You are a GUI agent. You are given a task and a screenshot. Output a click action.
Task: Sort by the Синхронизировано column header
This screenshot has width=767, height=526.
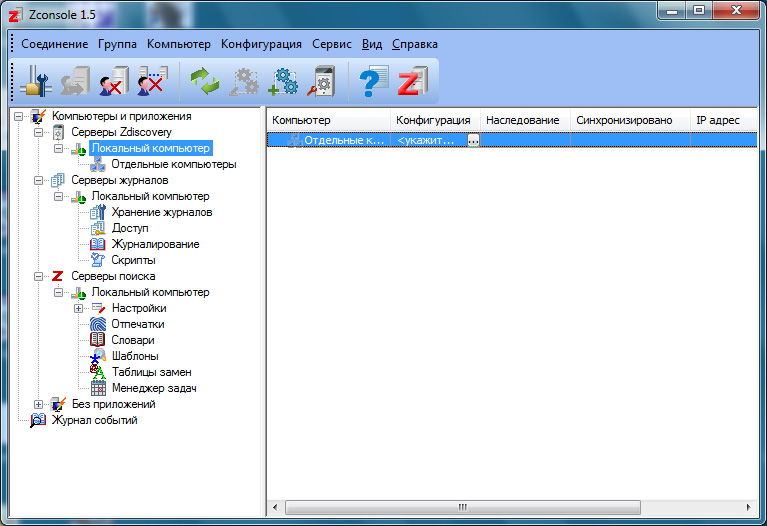(x=631, y=120)
